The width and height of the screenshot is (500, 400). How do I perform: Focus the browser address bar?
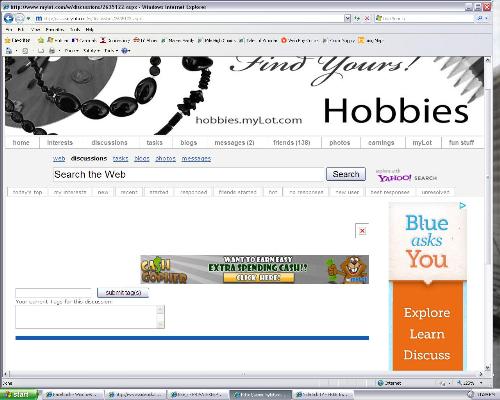click(190, 18)
